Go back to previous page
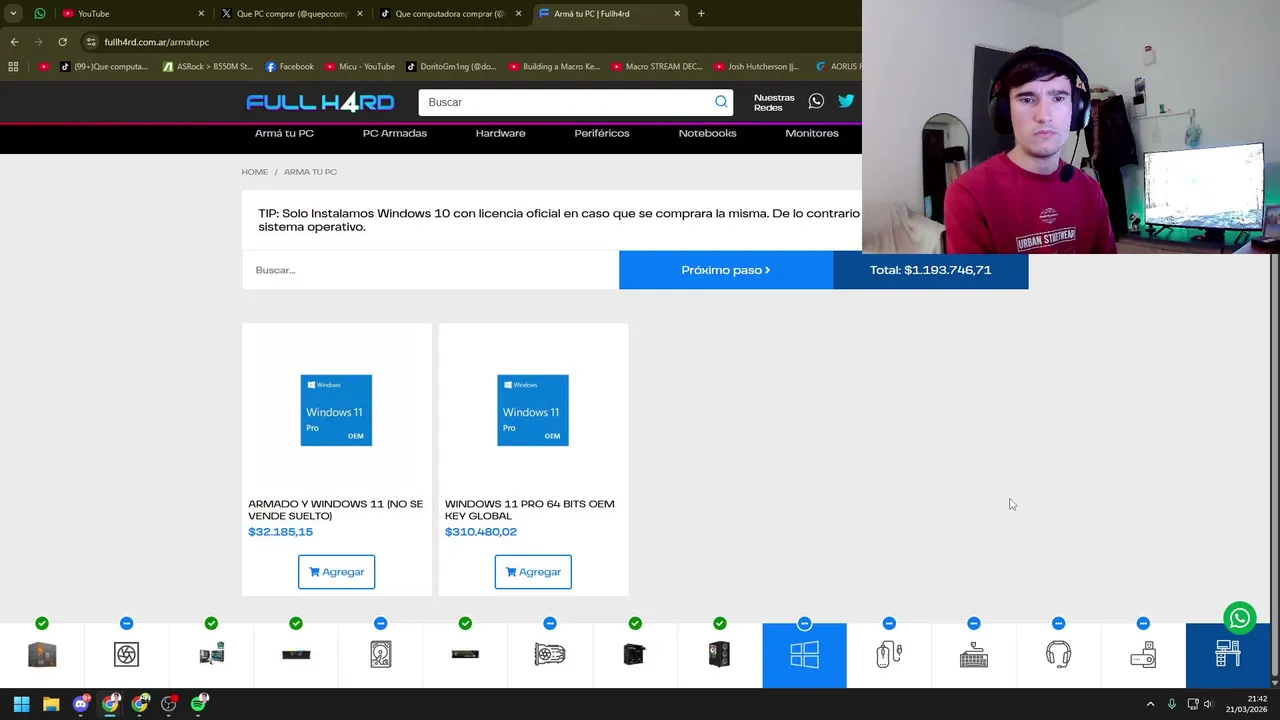Image resolution: width=1280 pixels, height=720 pixels. [x=14, y=42]
